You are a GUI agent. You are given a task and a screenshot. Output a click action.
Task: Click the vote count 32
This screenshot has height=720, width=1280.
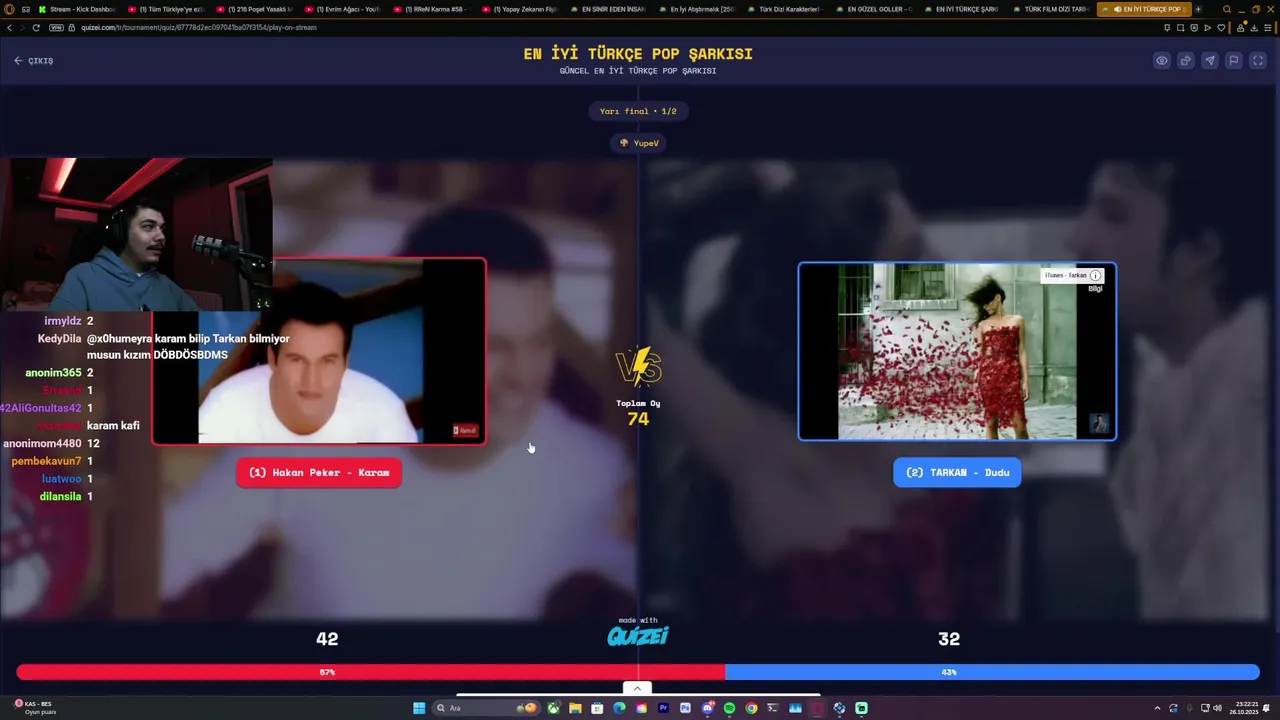[949, 639]
